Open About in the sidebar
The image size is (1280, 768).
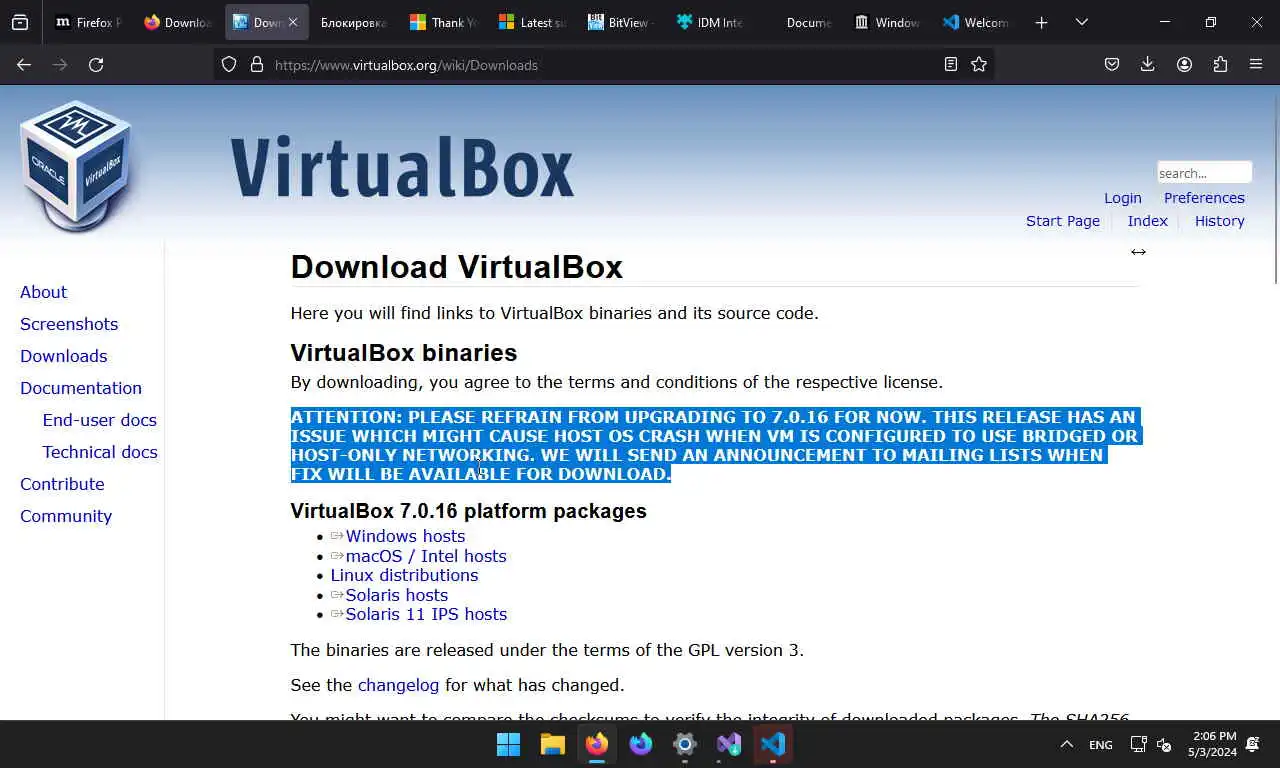tap(43, 292)
